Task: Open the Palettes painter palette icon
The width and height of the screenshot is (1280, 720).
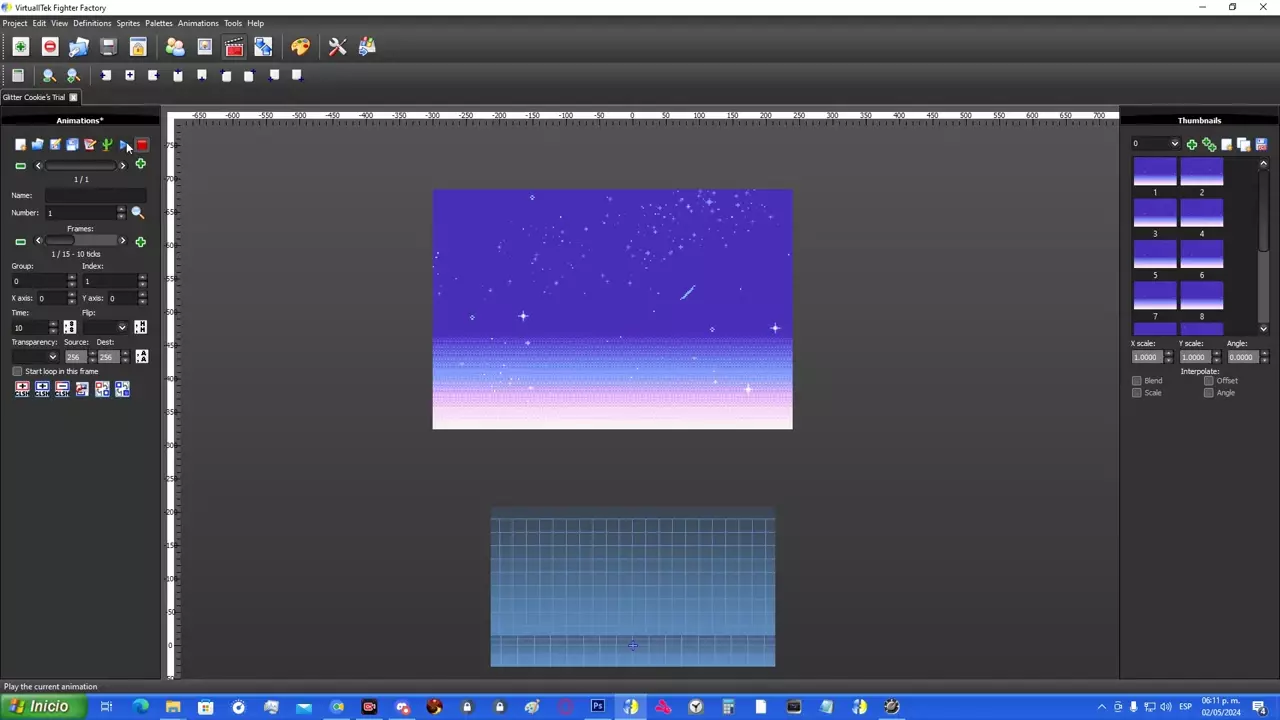Action: point(300,47)
